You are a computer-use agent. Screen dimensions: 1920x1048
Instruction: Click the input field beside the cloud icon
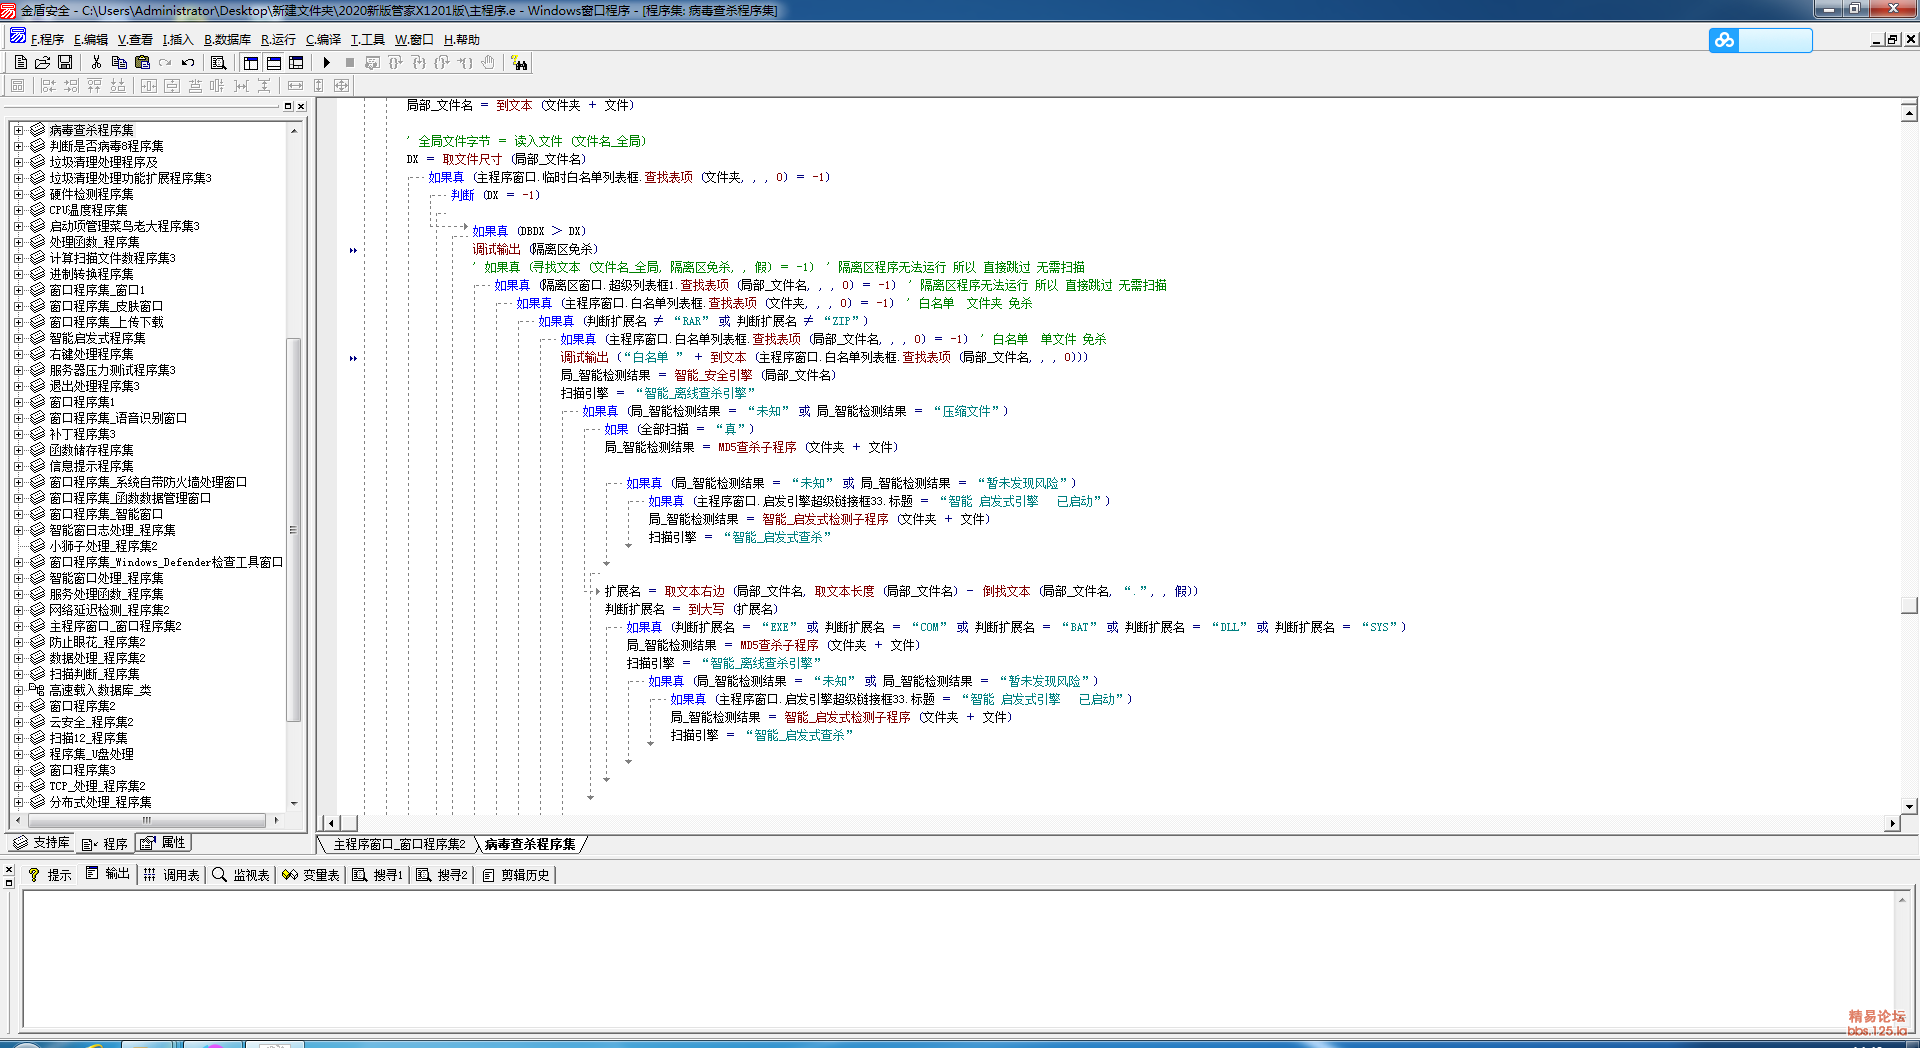coord(1775,40)
